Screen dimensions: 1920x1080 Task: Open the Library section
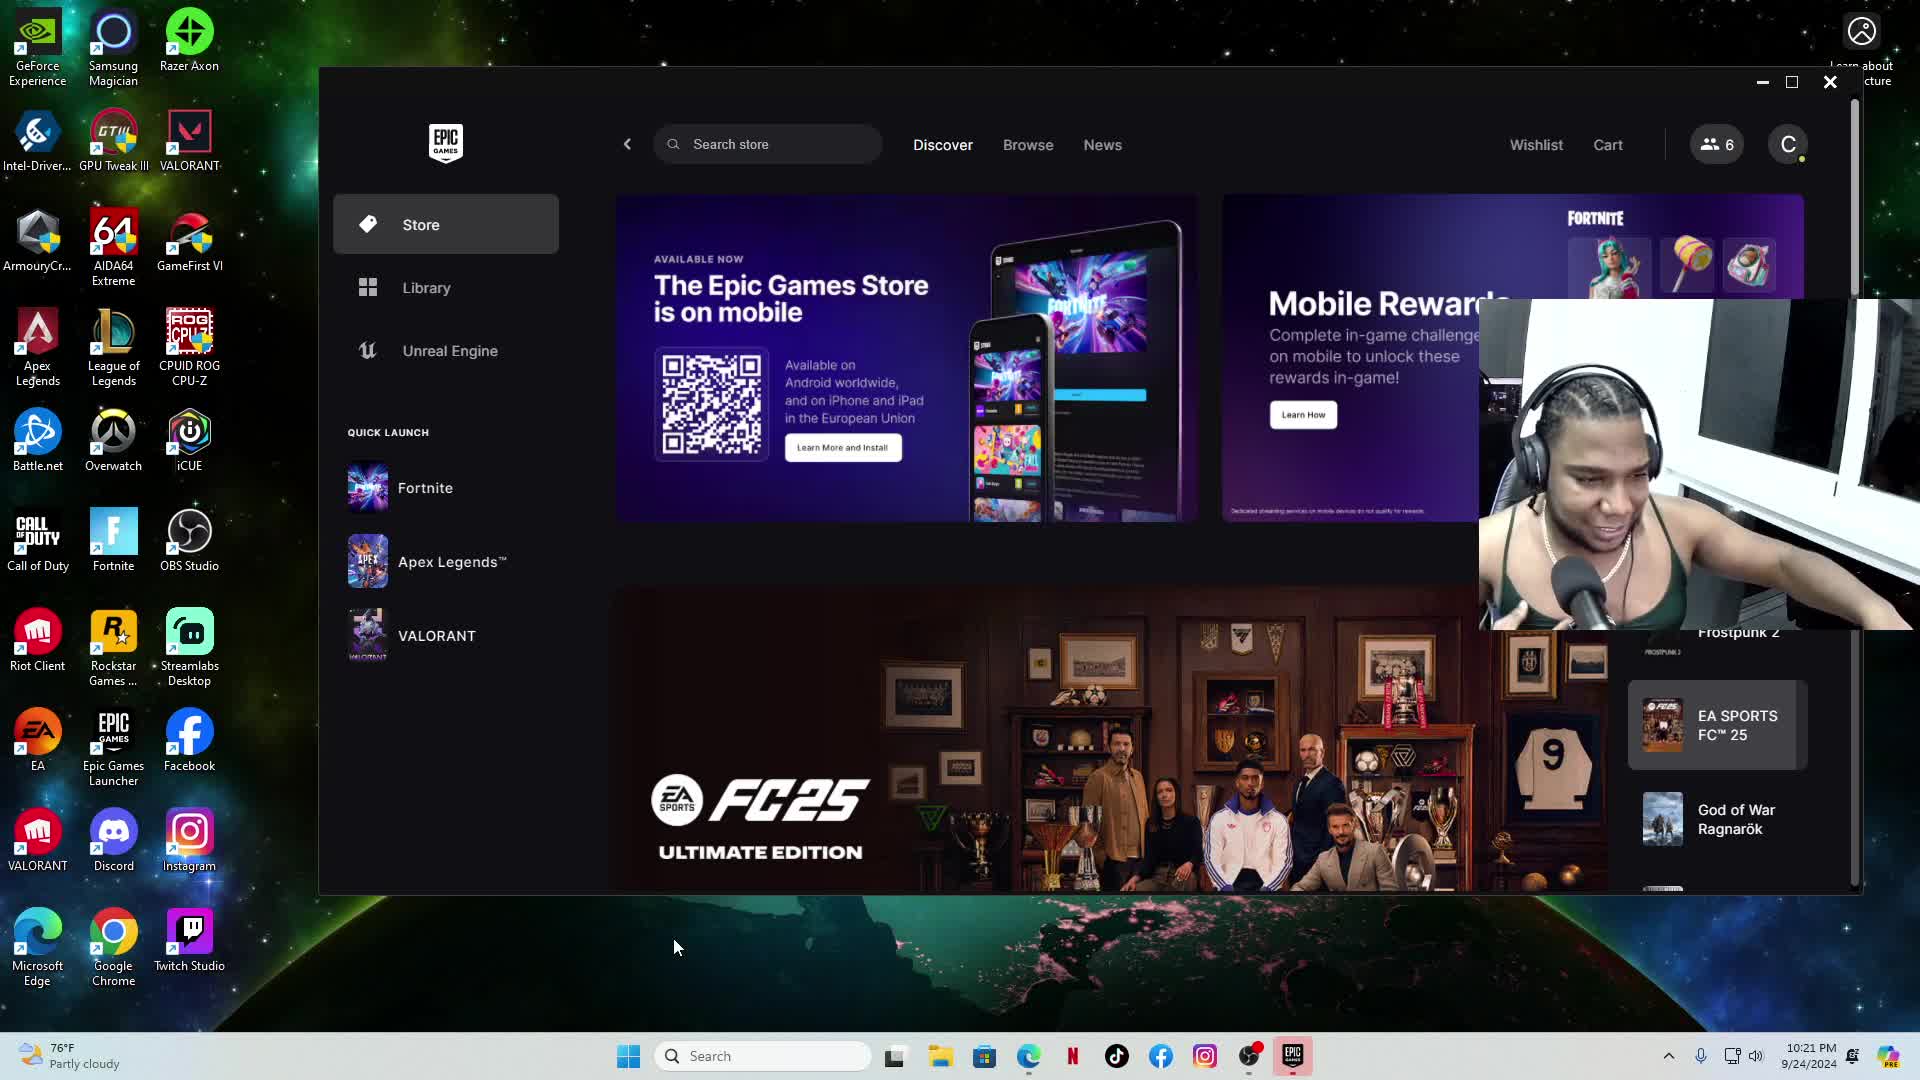pyautogui.click(x=446, y=288)
